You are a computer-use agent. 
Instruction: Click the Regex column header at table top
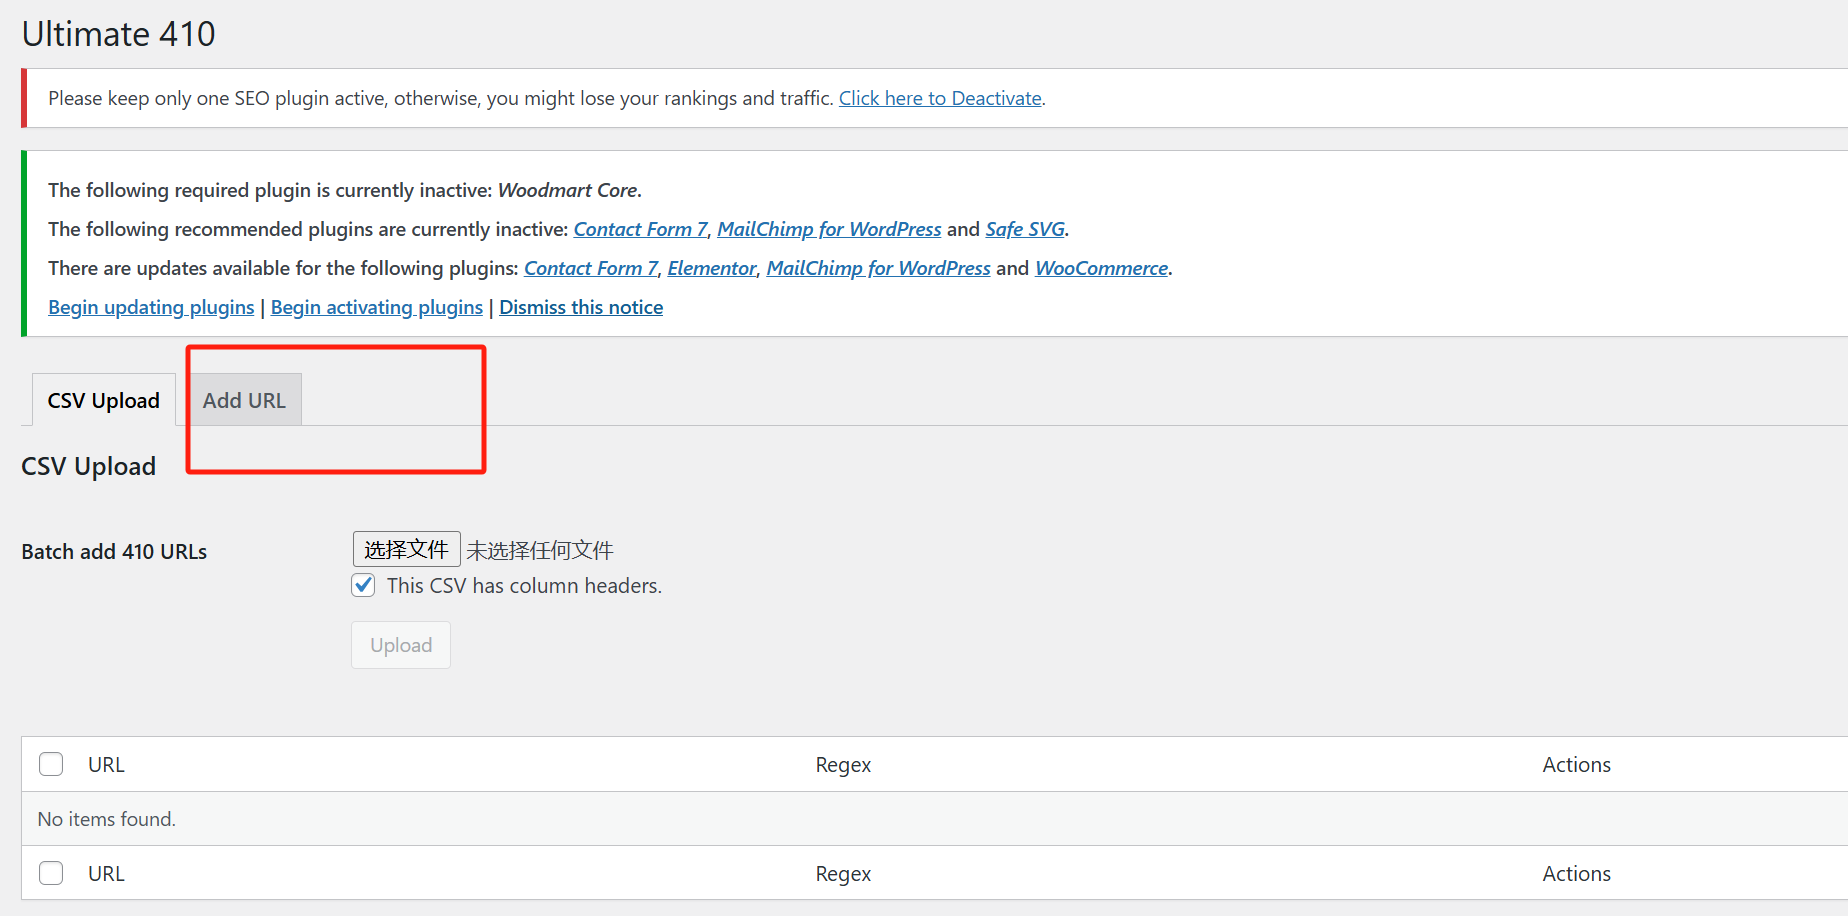click(x=843, y=764)
